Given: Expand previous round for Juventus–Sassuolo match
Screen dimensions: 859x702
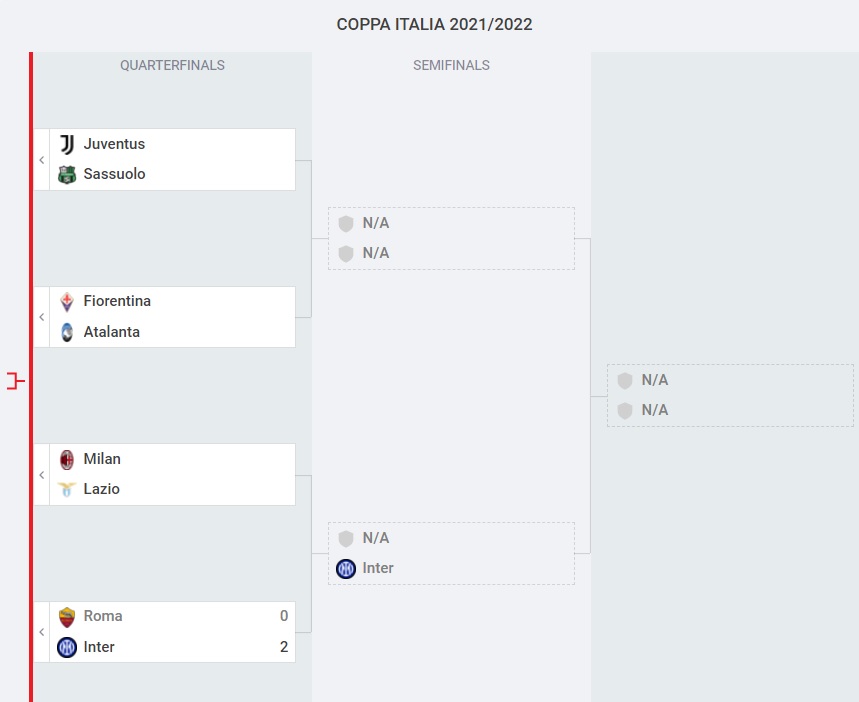Looking at the screenshot, I should tap(42, 160).
